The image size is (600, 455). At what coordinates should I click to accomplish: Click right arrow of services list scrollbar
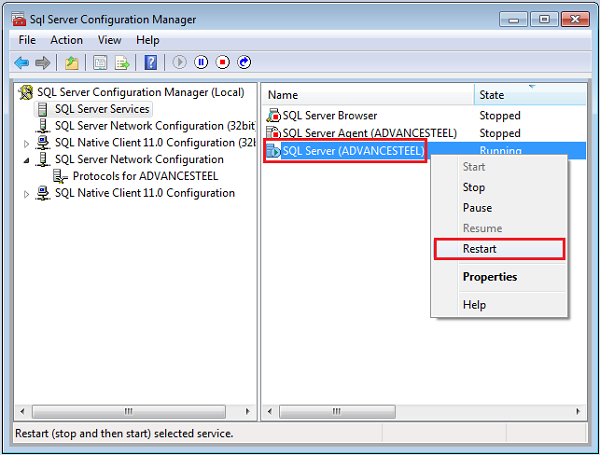578,411
